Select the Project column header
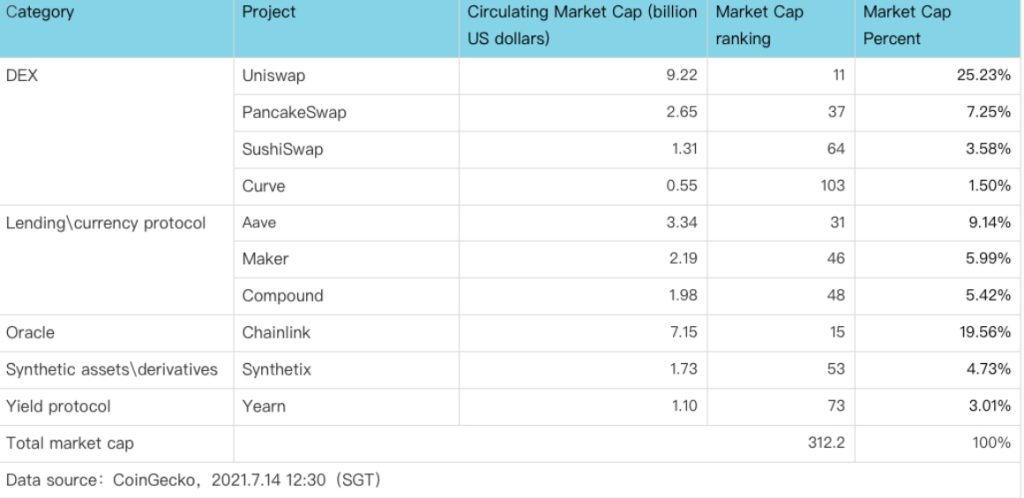This screenshot has height=498, width=1024. [x=269, y=13]
